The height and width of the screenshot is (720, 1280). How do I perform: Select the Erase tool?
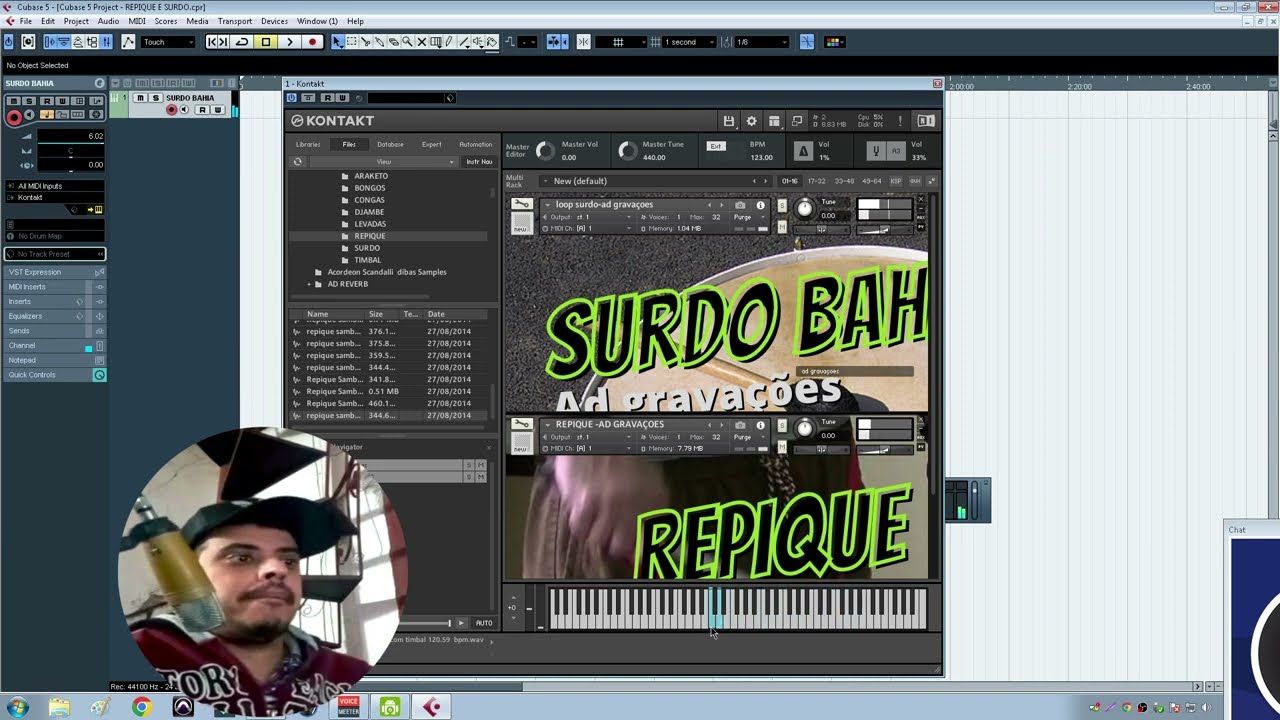(x=394, y=42)
